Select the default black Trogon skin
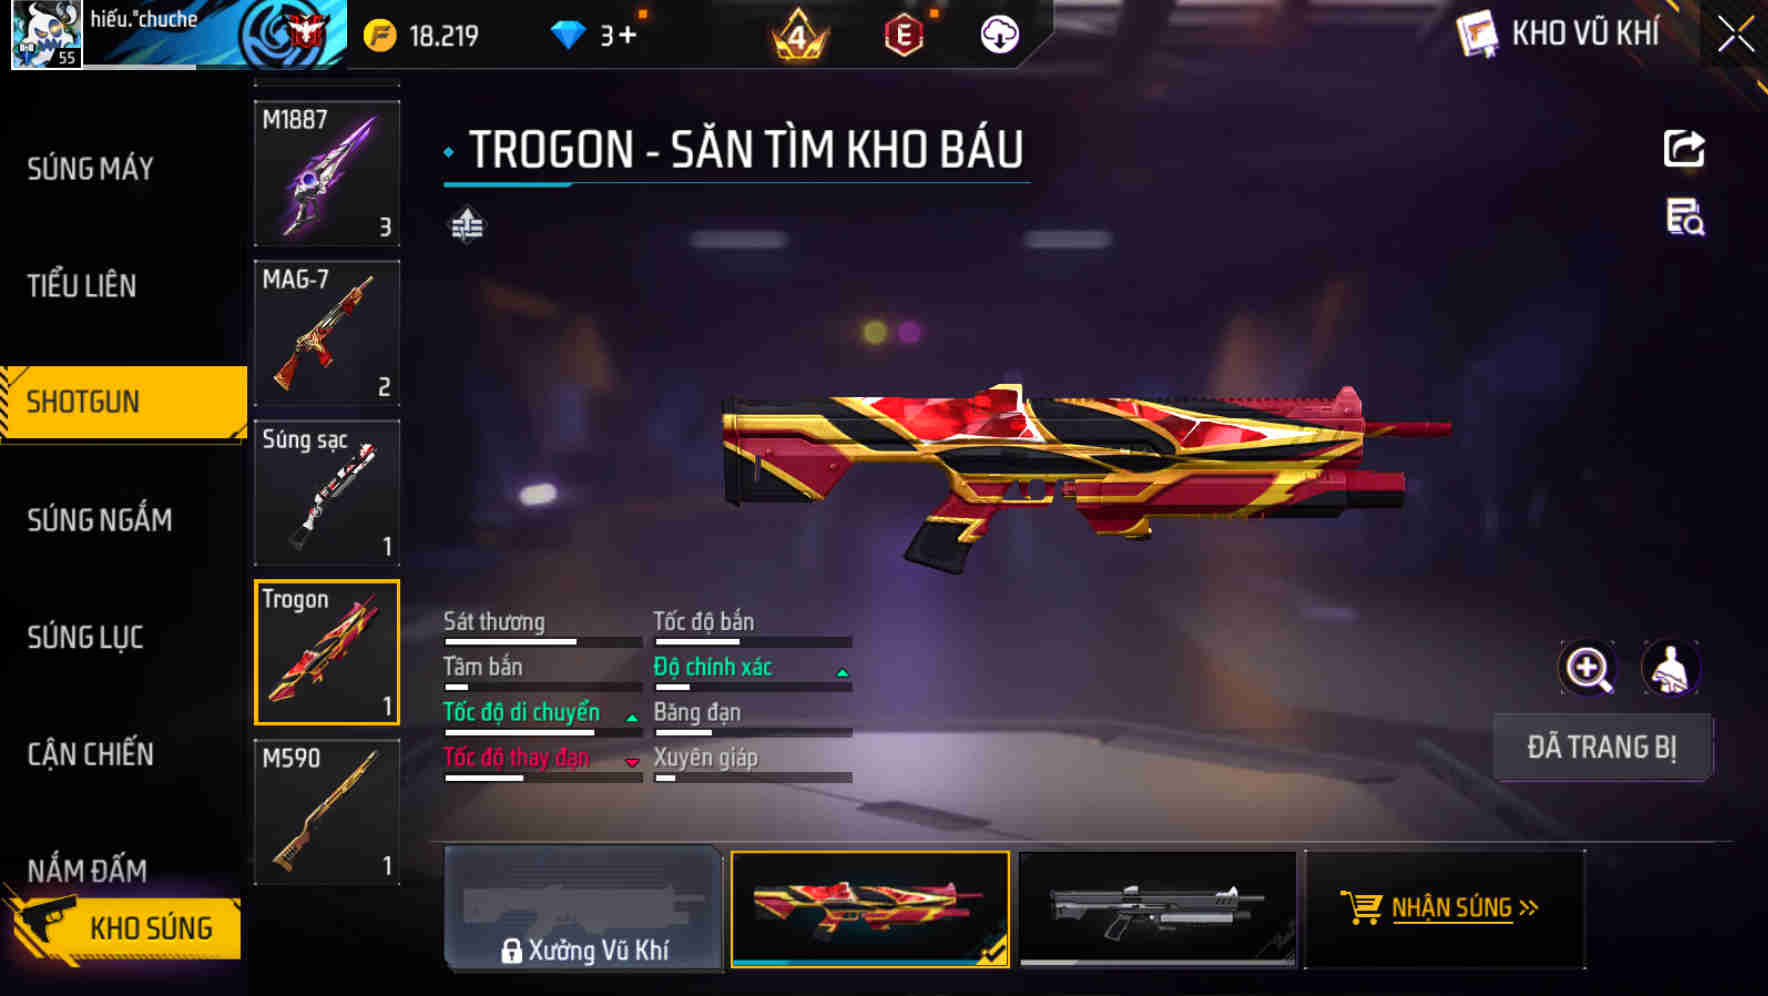Image resolution: width=1768 pixels, height=996 pixels. tap(1157, 908)
